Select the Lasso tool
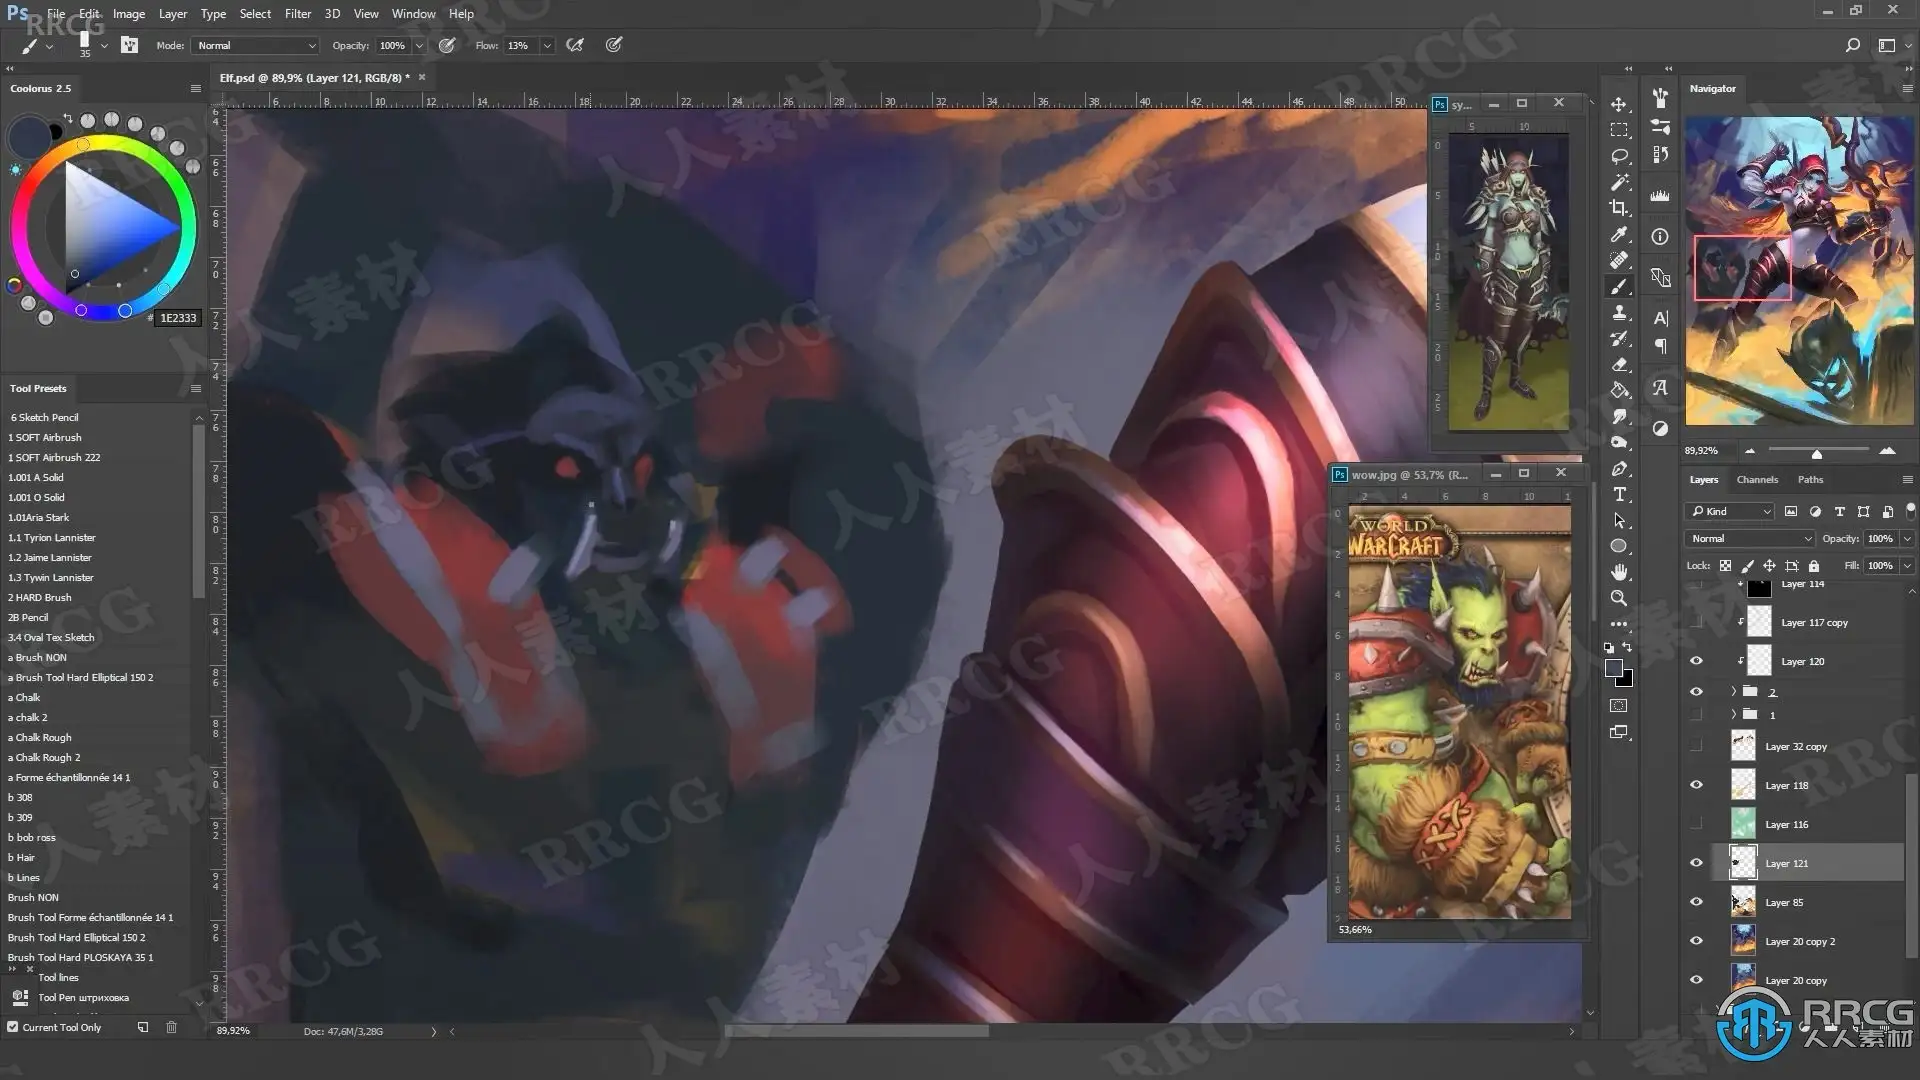The width and height of the screenshot is (1920, 1080). click(x=1619, y=156)
